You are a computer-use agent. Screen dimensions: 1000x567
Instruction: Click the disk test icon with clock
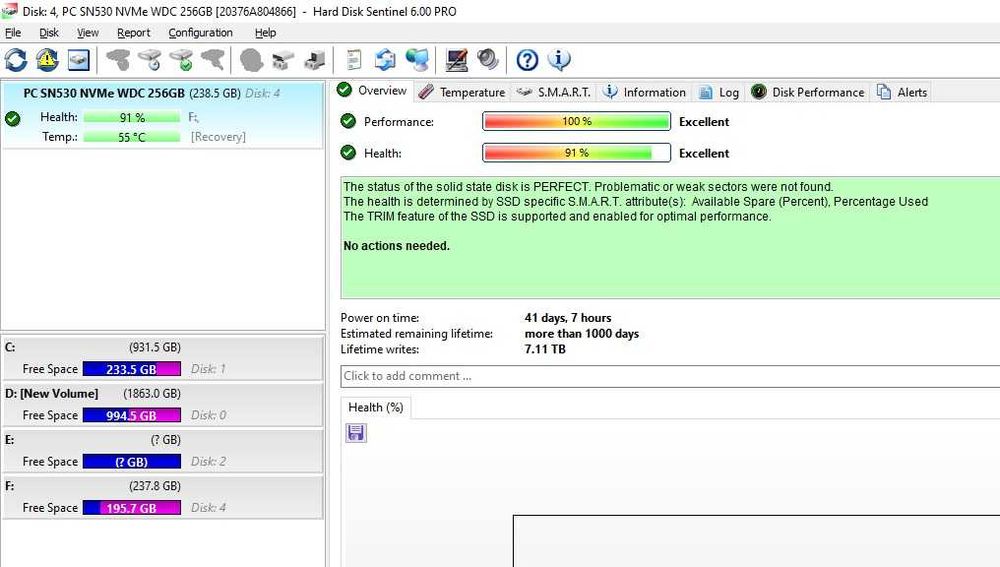tap(150, 61)
